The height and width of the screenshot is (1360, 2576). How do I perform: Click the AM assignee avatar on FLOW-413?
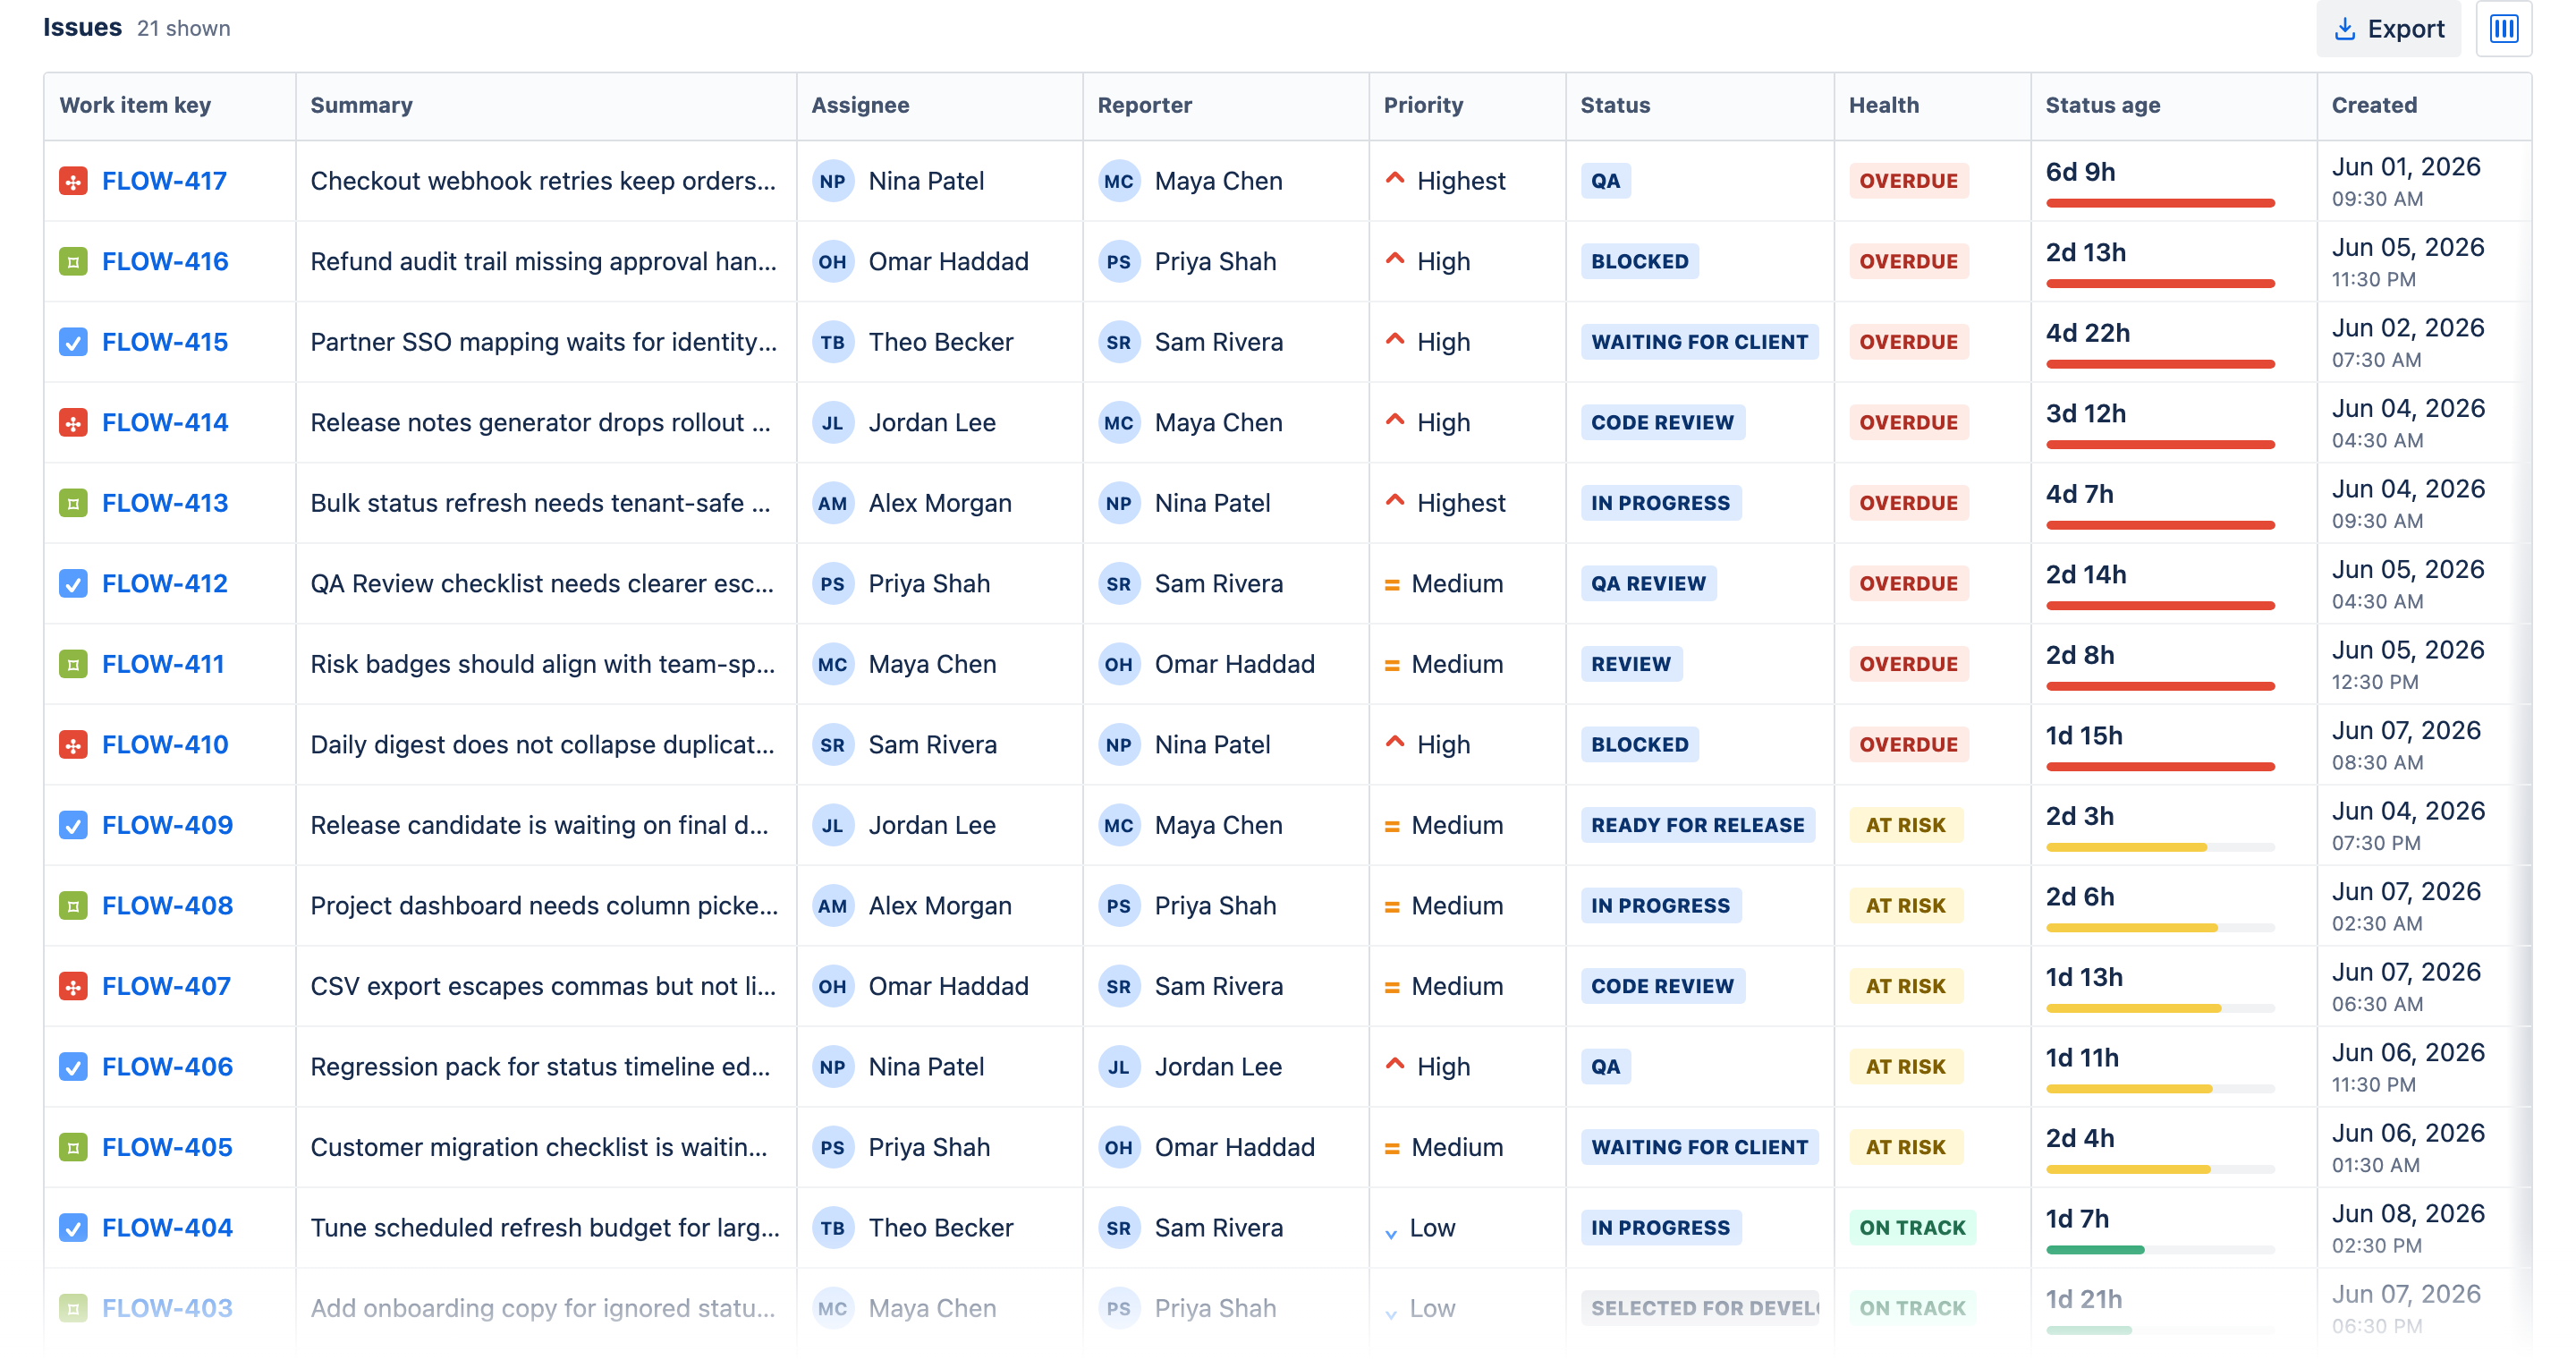click(832, 503)
